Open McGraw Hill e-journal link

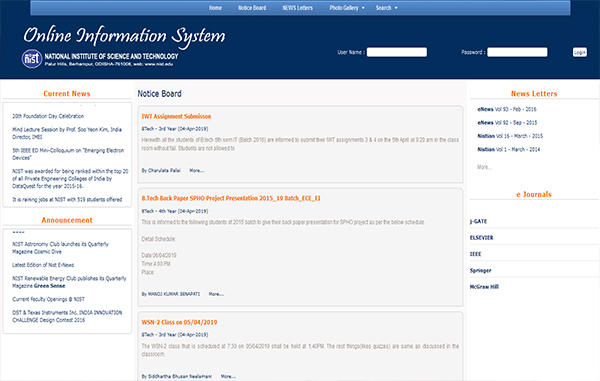[x=484, y=287]
